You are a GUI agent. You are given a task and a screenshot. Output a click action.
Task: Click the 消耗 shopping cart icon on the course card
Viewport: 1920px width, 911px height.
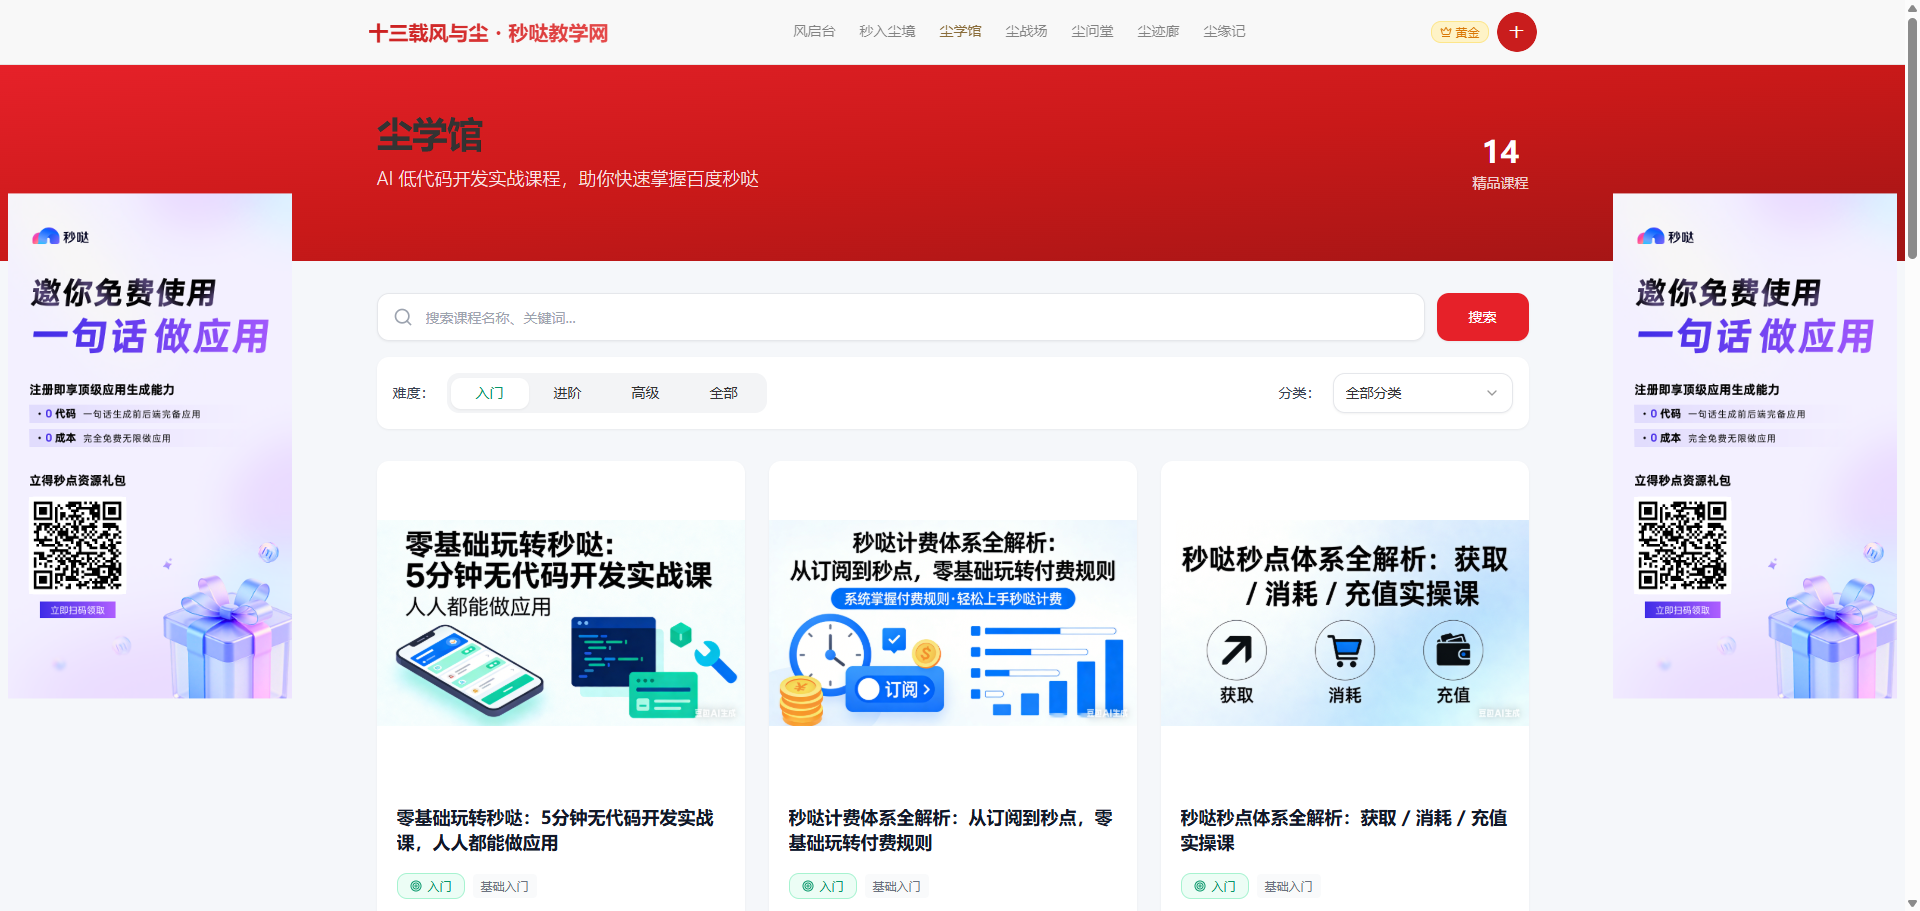[x=1344, y=650]
